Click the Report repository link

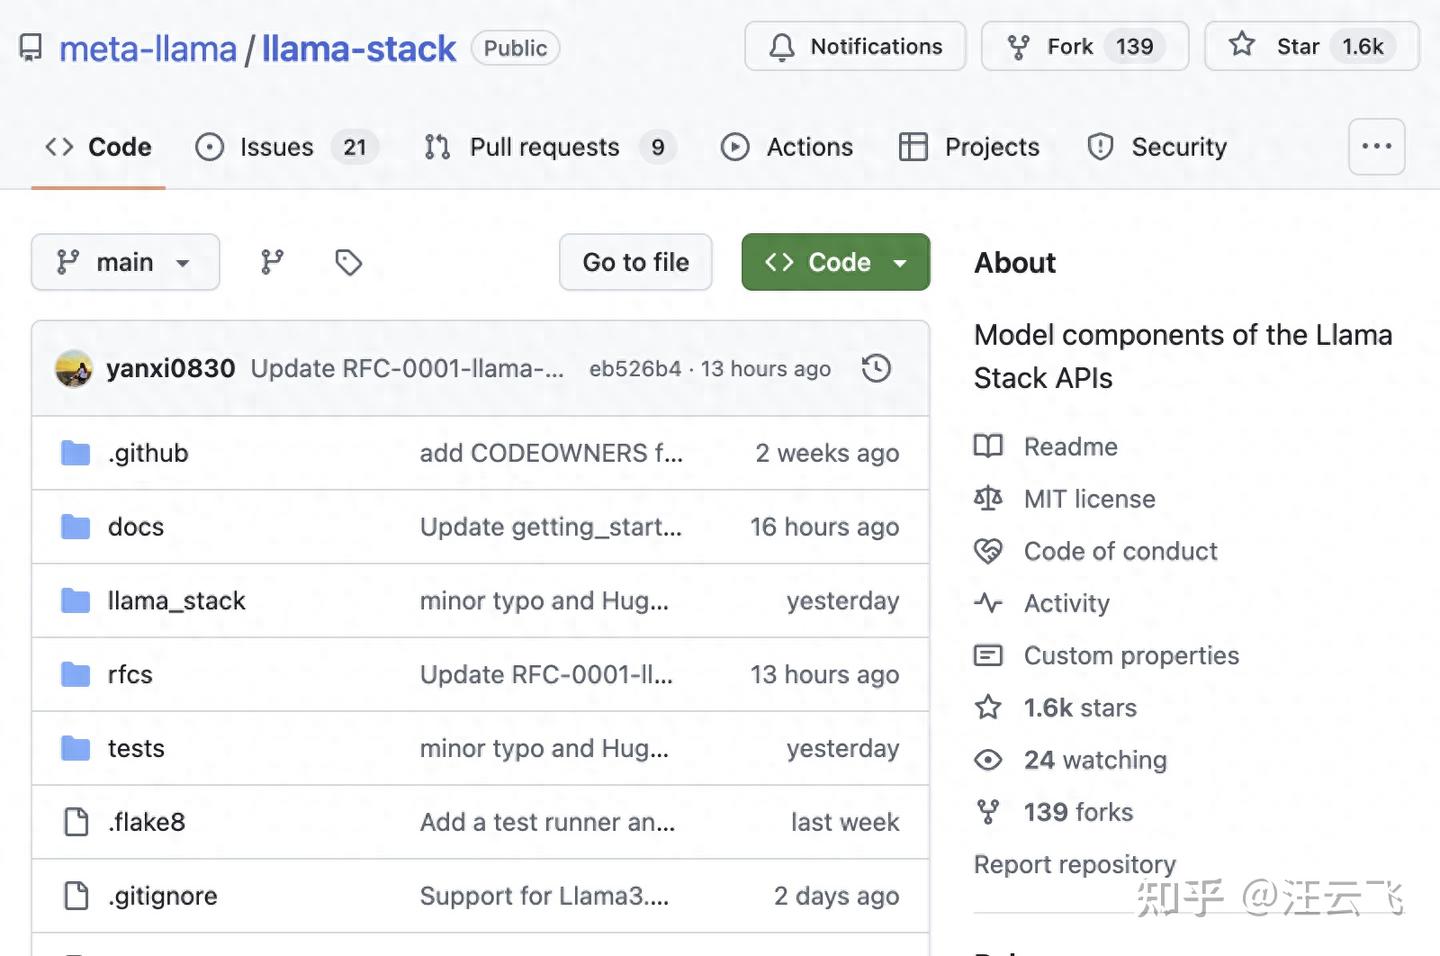[1074, 864]
